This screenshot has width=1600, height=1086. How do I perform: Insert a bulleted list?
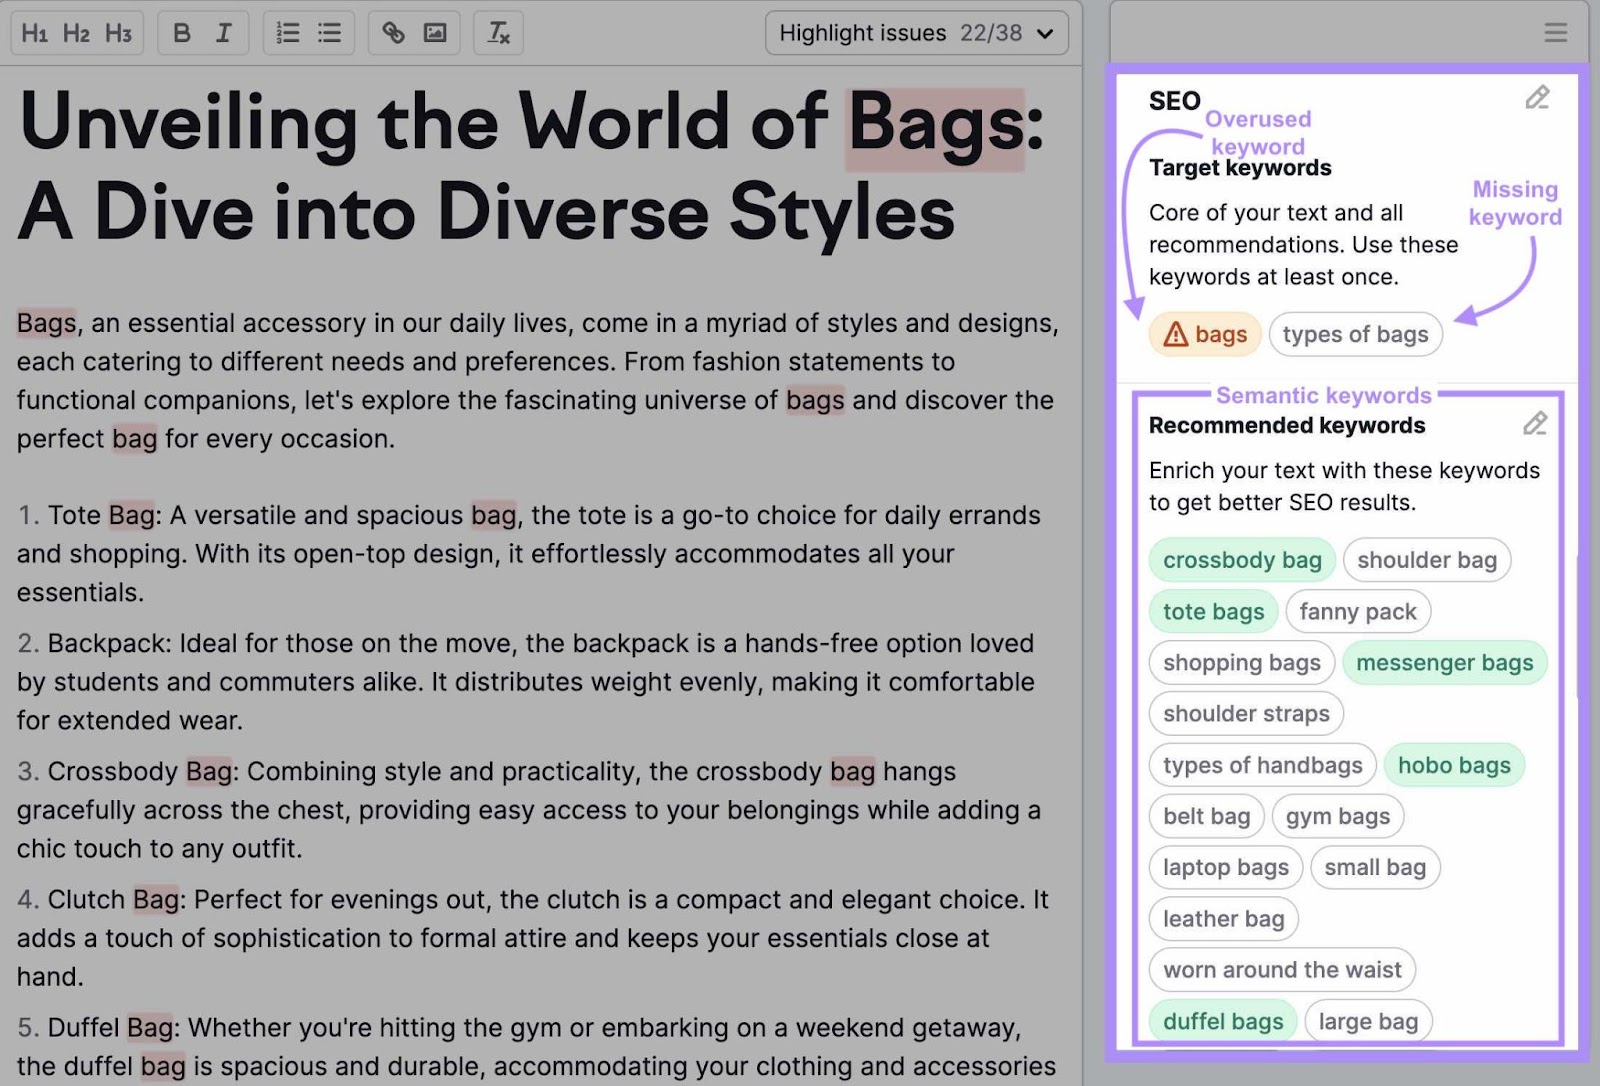click(x=330, y=33)
